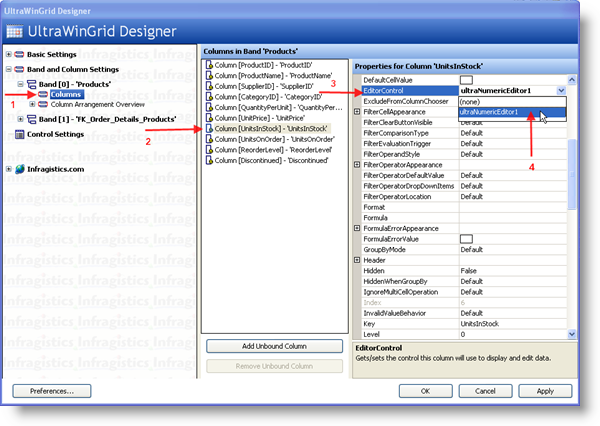
Task: Click the OK button
Action: point(426,391)
